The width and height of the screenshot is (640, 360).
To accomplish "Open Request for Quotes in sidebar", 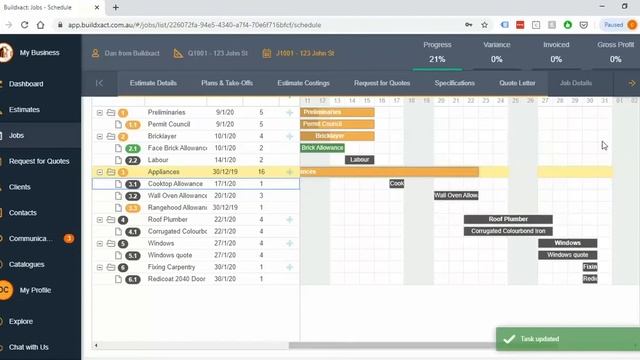I will (x=40, y=161).
